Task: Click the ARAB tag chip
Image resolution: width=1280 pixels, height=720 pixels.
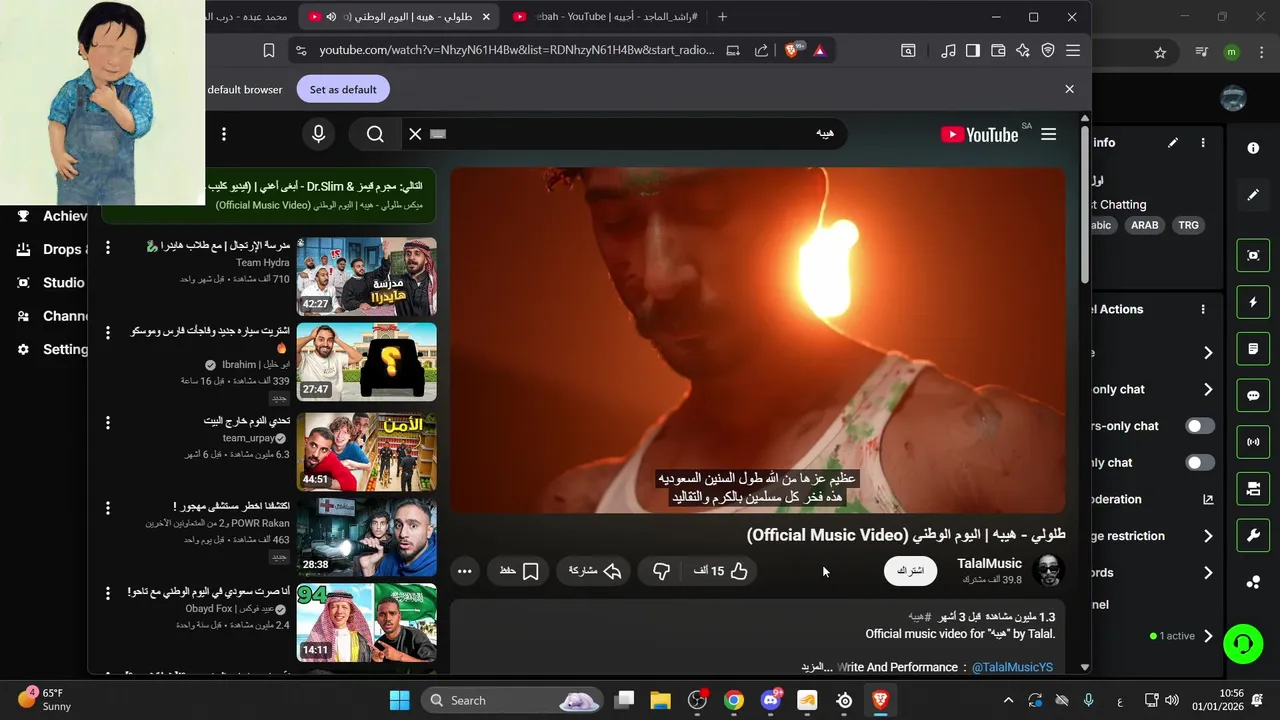Action: (1144, 225)
